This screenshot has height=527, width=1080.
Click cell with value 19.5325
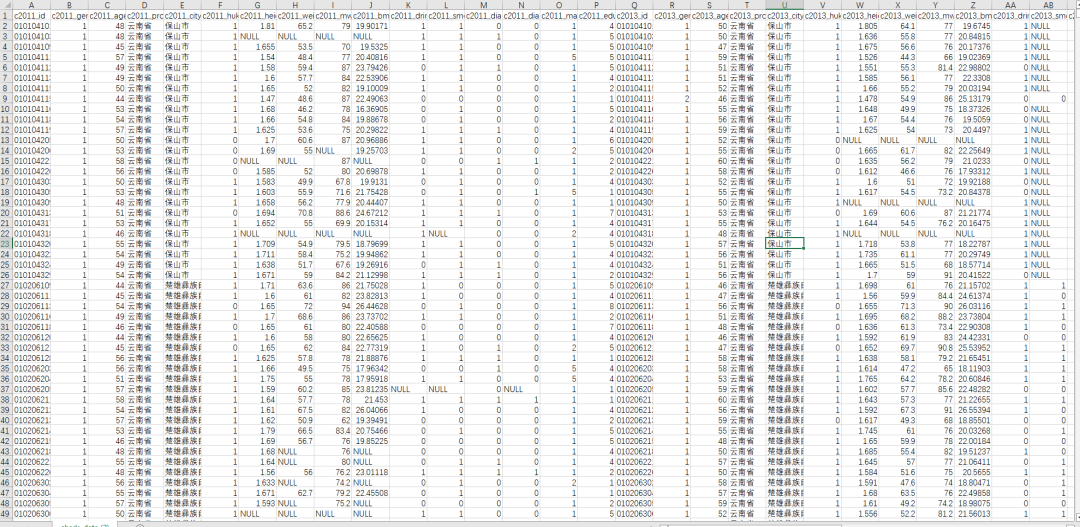(371, 46)
